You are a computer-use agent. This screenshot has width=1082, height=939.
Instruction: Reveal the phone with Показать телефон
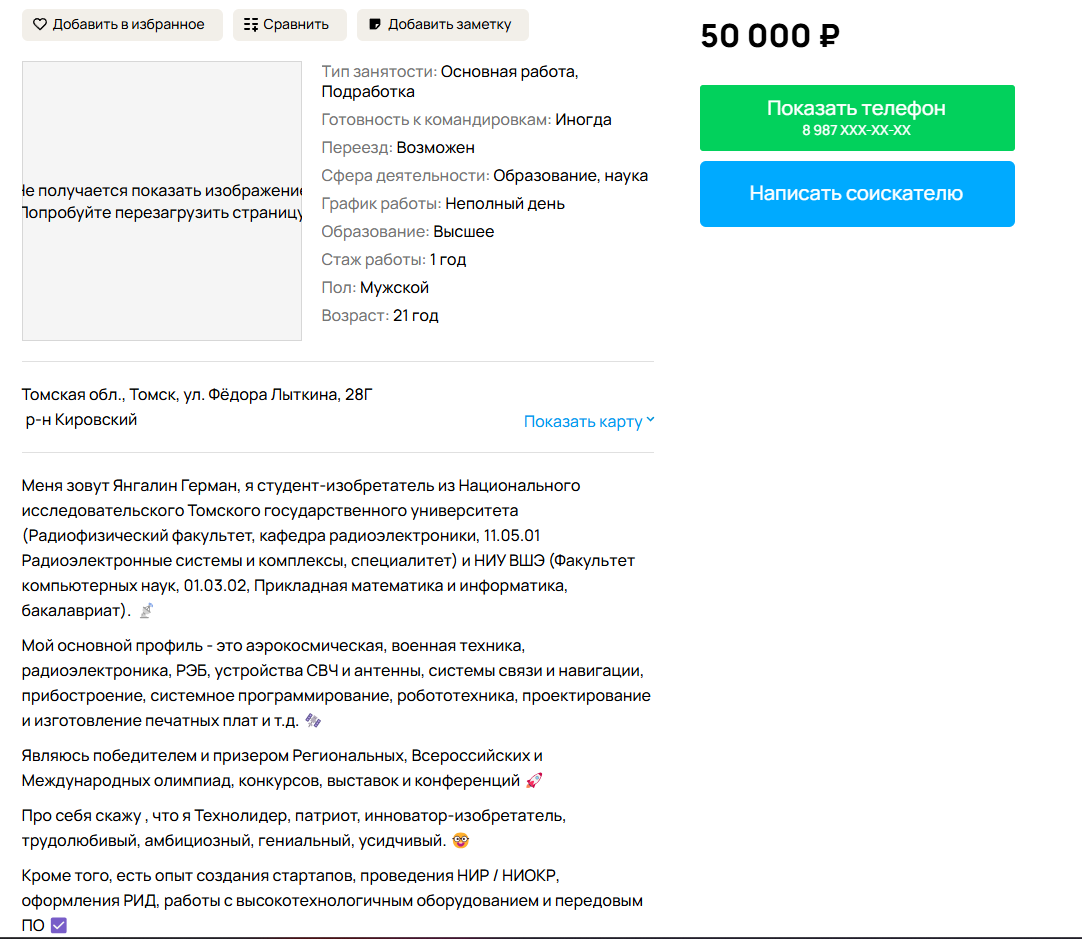point(856,109)
